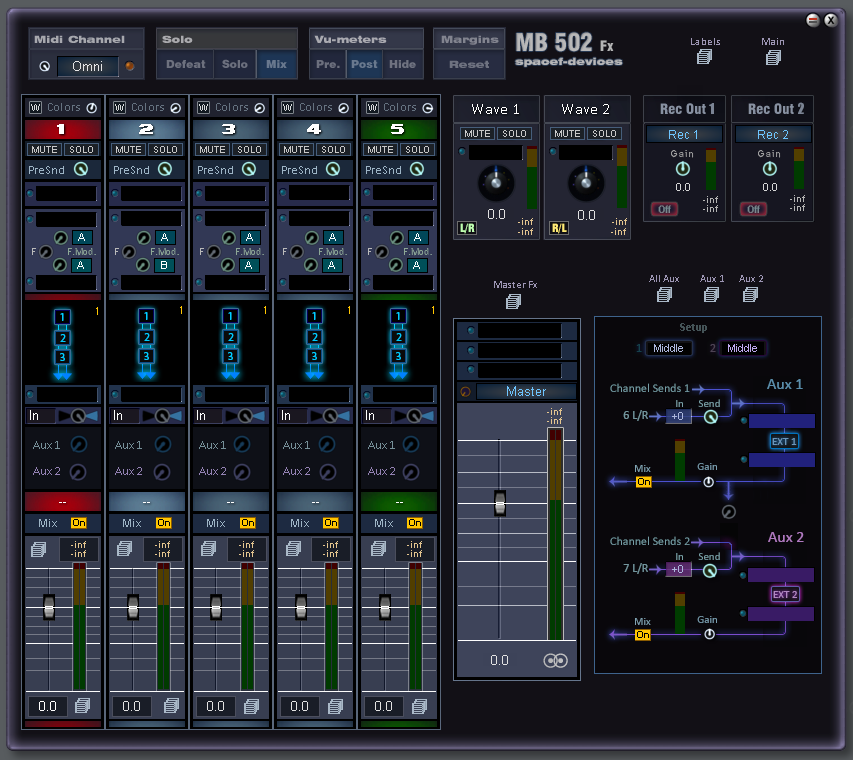The height and width of the screenshot is (760, 853).
Task: Open the All Aux menu icon
Action: pos(664,294)
